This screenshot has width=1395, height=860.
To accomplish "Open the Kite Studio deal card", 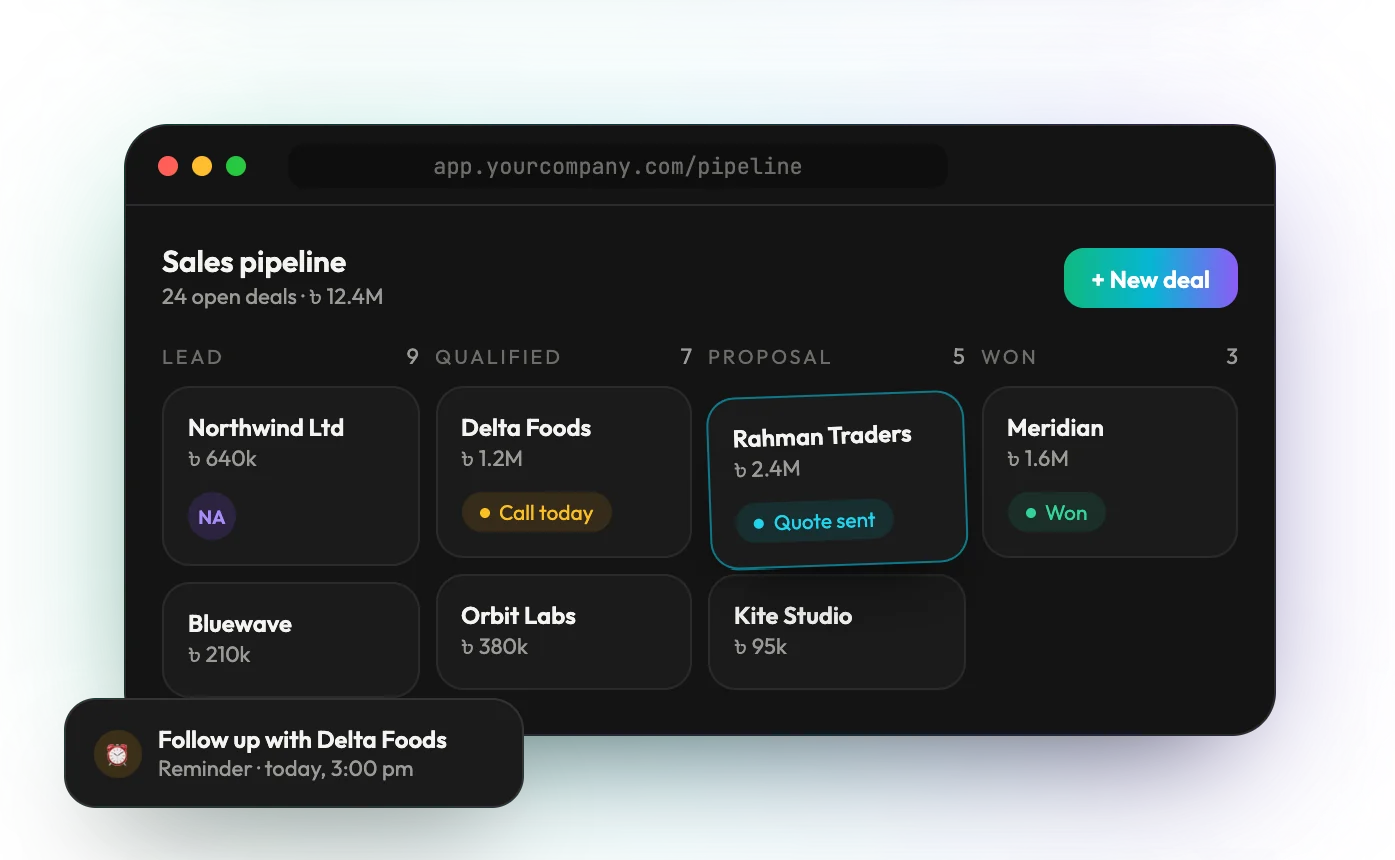I will click(837, 632).
